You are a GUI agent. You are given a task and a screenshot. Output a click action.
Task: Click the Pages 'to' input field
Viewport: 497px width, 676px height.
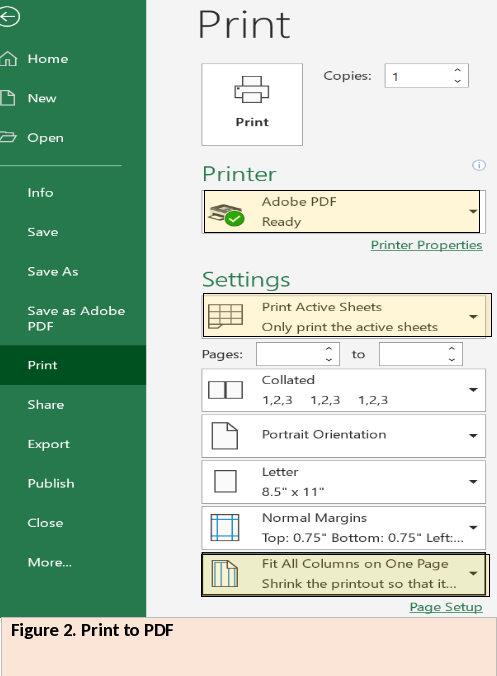[x=421, y=354]
